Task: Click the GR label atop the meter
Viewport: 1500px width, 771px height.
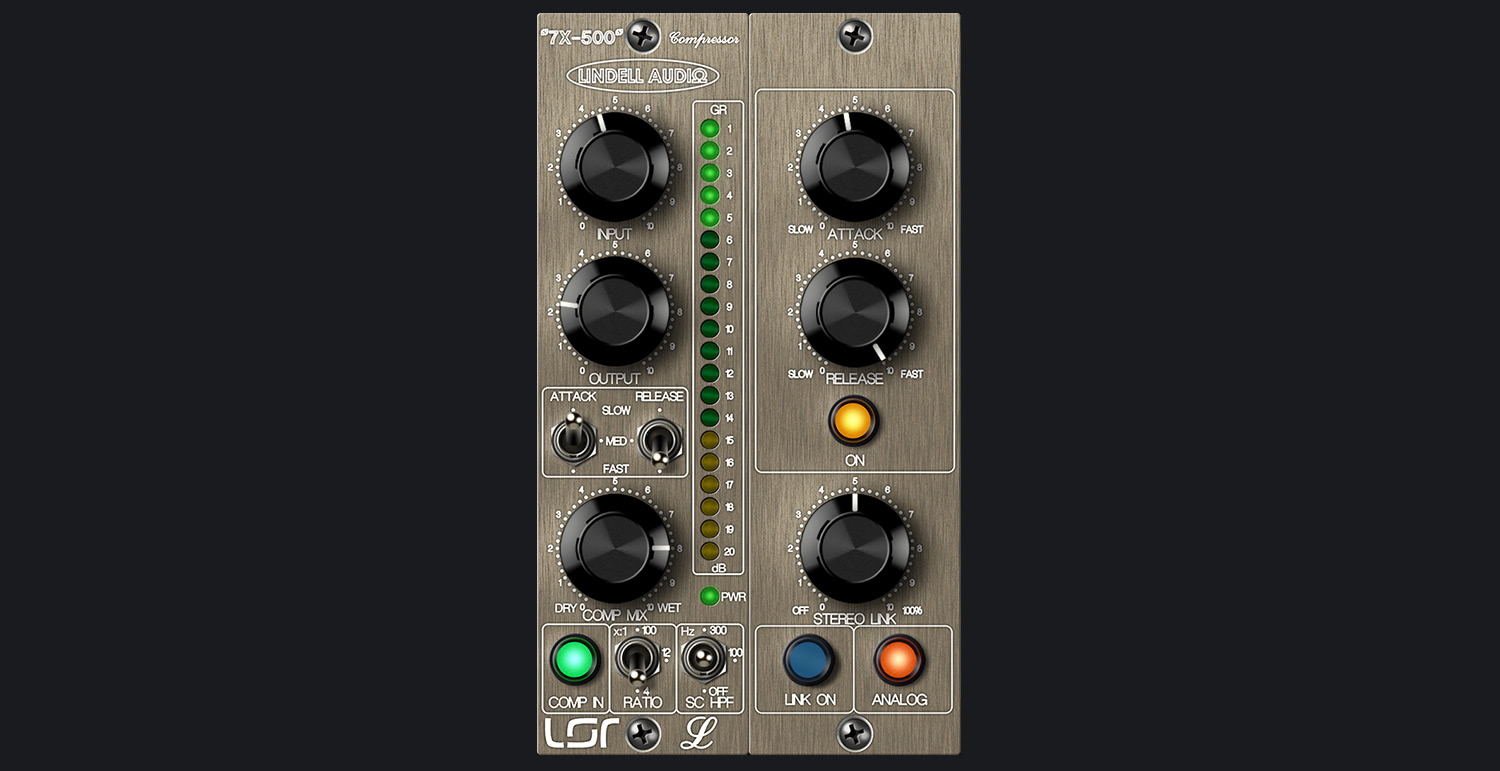Action: coord(718,109)
